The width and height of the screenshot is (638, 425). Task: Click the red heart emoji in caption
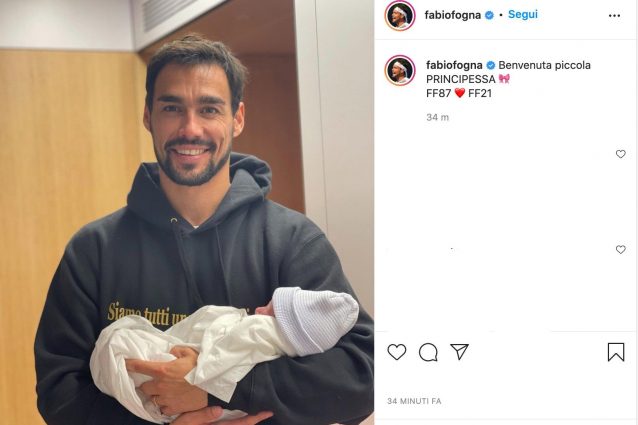pos(459,93)
